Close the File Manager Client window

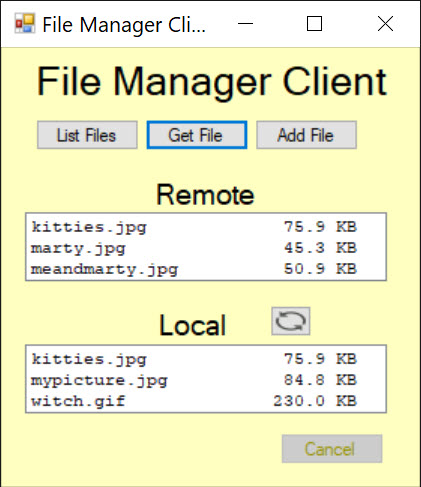pyautogui.click(x=385, y=24)
